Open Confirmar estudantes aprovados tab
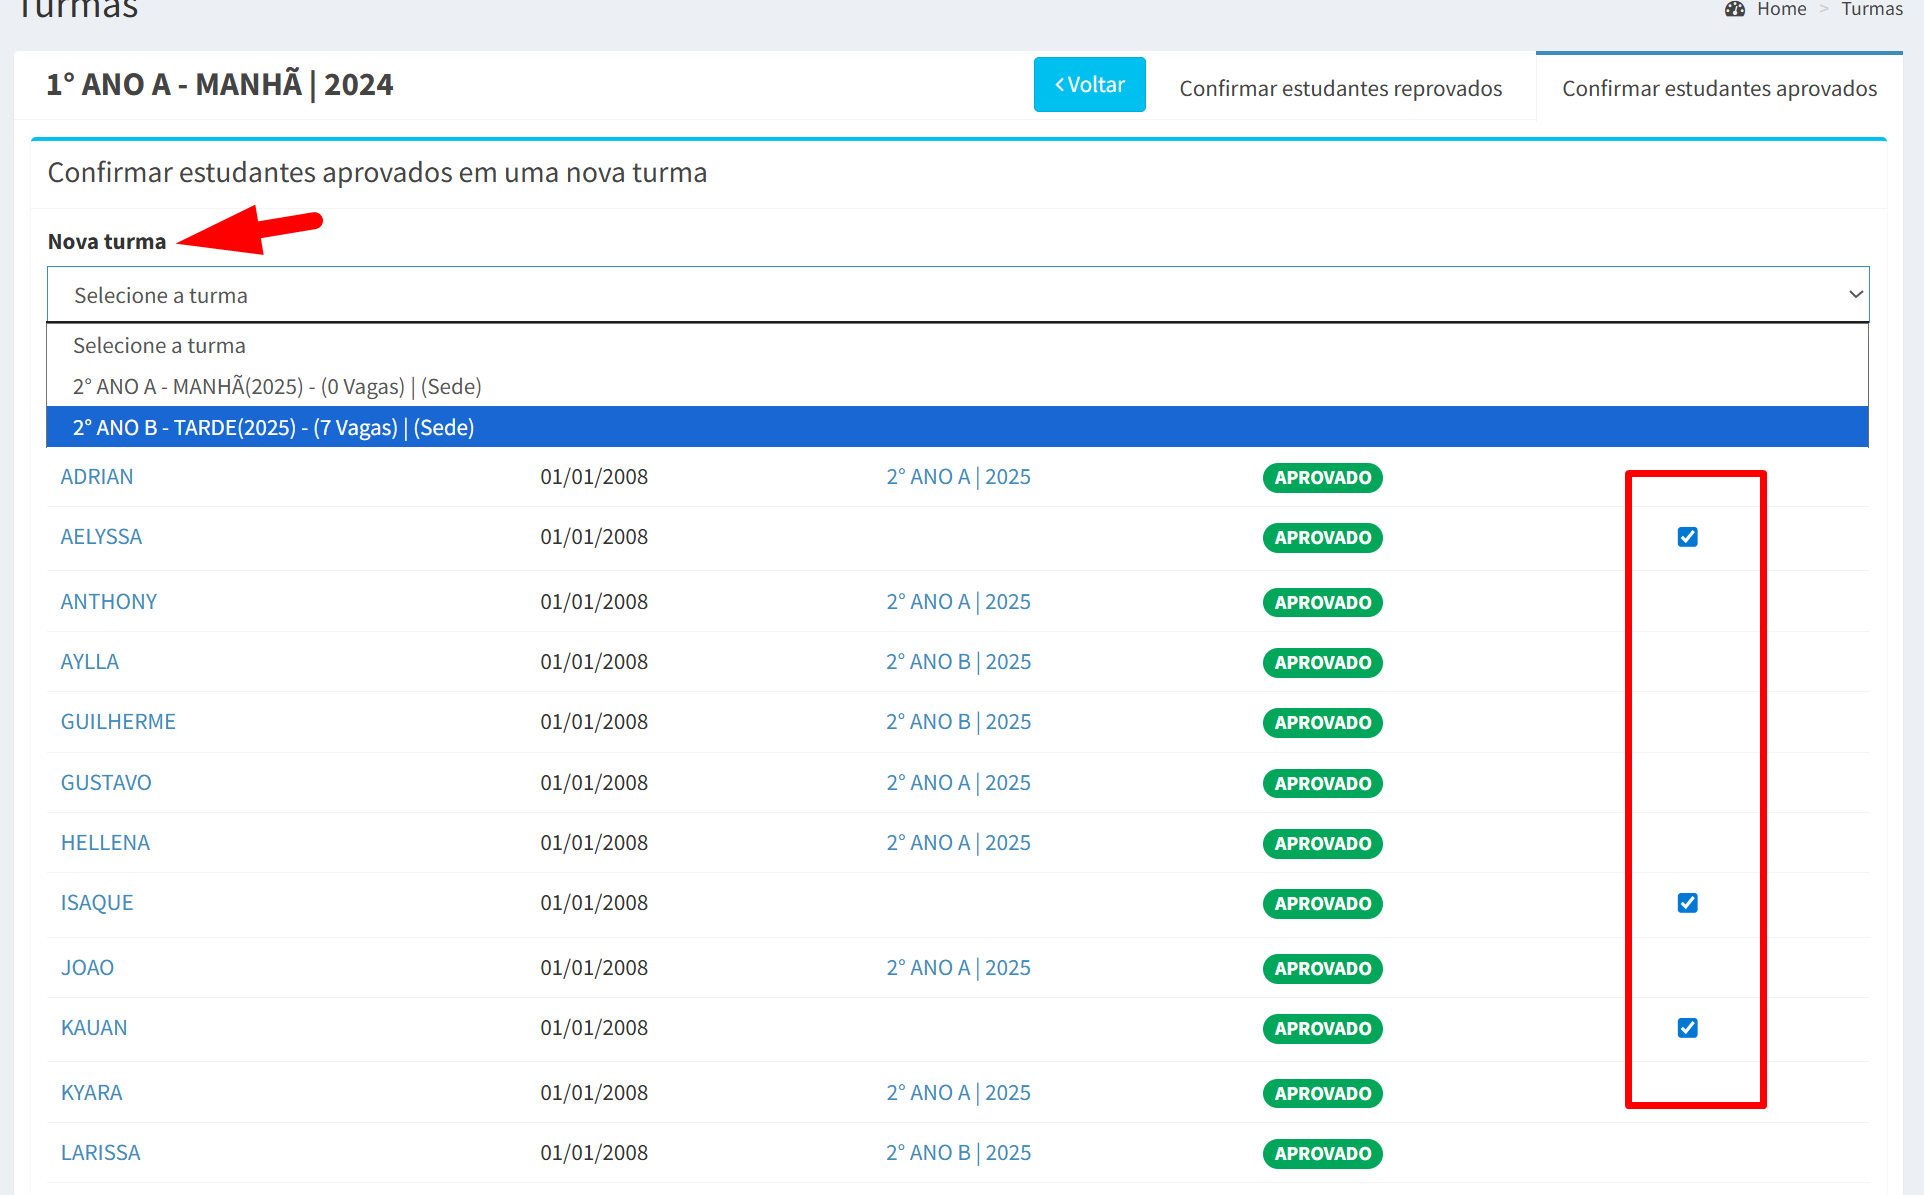The height and width of the screenshot is (1195, 1924). (1719, 88)
